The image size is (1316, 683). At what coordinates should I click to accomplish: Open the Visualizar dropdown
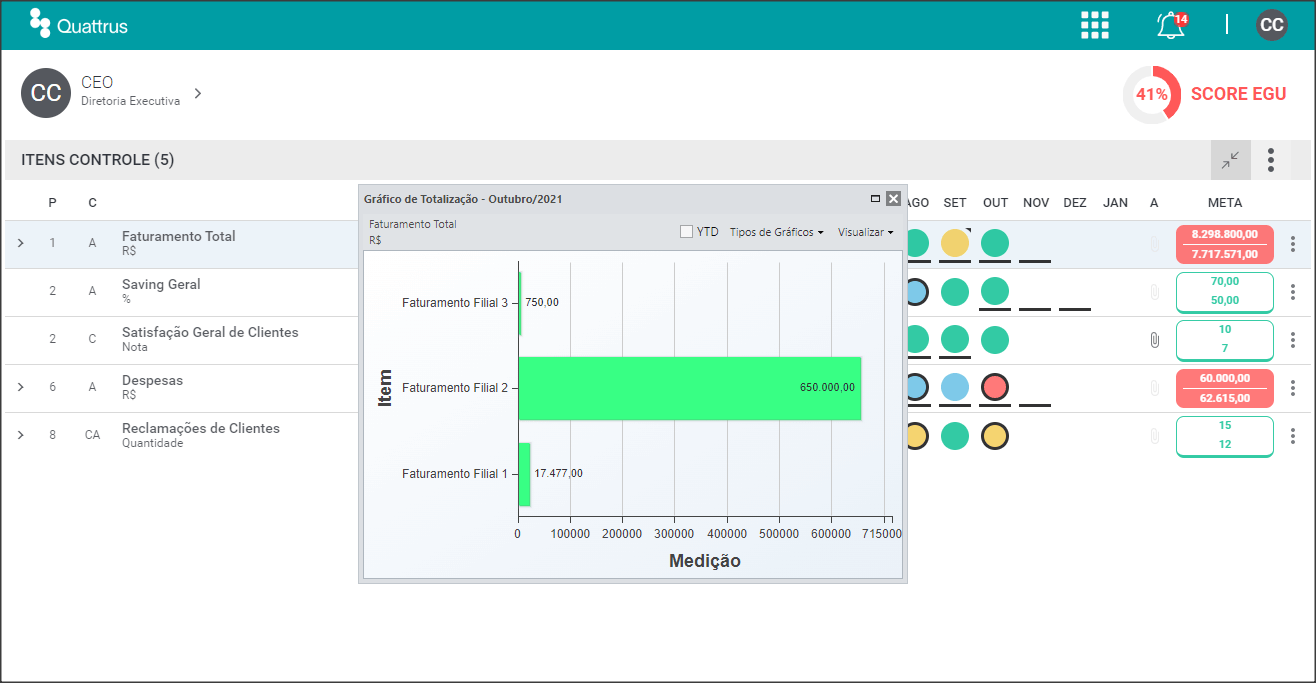coord(865,231)
